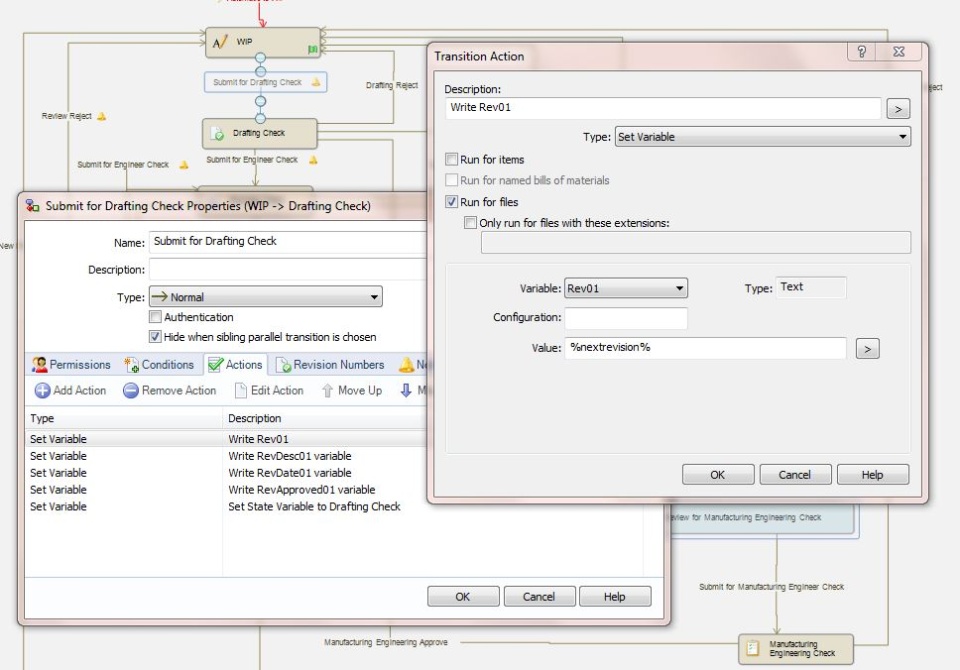Select the Write RevDate01 variable row
Image resolution: width=960 pixels, height=670 pixels.
[x=227, y=473]
